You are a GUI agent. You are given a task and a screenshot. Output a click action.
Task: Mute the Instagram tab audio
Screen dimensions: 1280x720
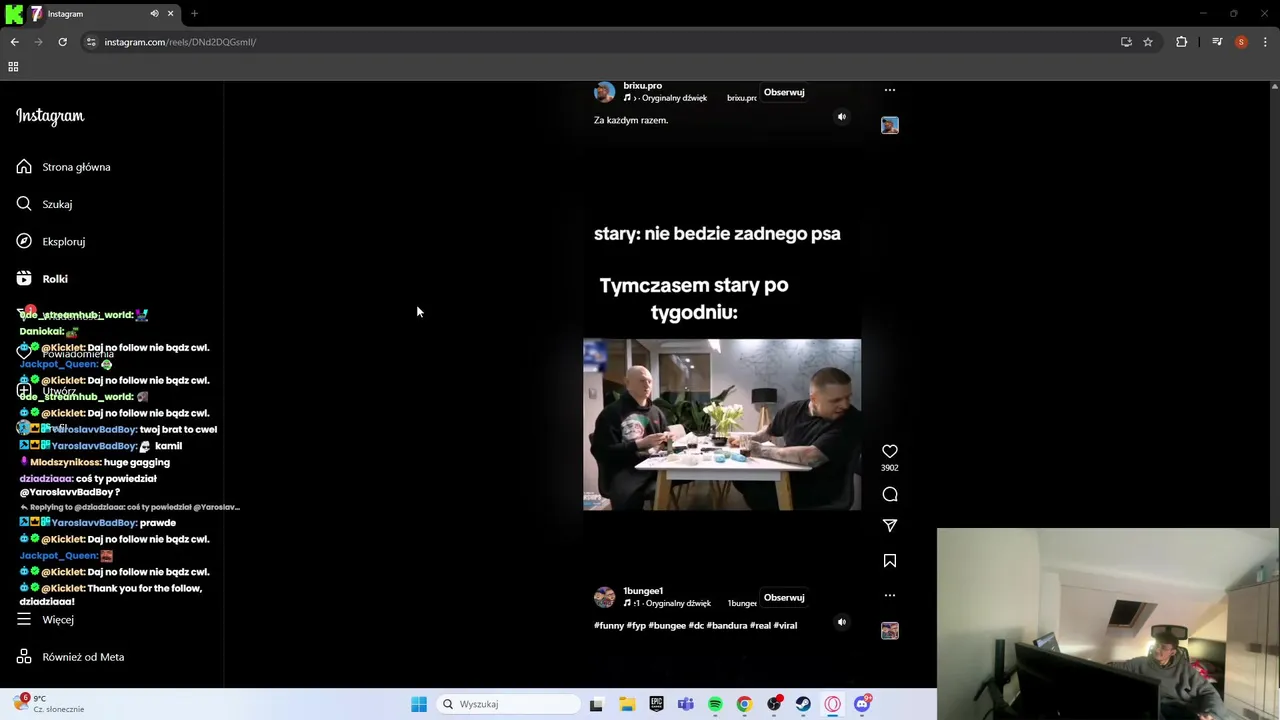[154, 14]
